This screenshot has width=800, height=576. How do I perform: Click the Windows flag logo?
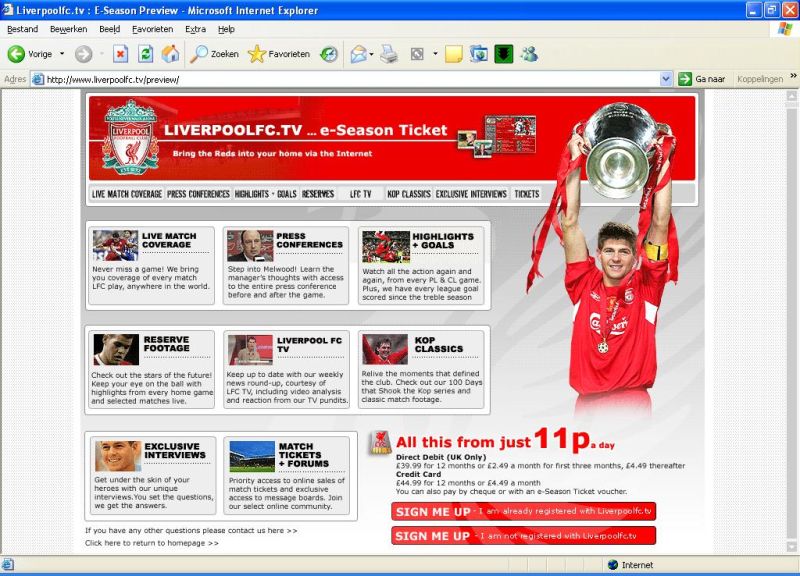coord(785,29)
